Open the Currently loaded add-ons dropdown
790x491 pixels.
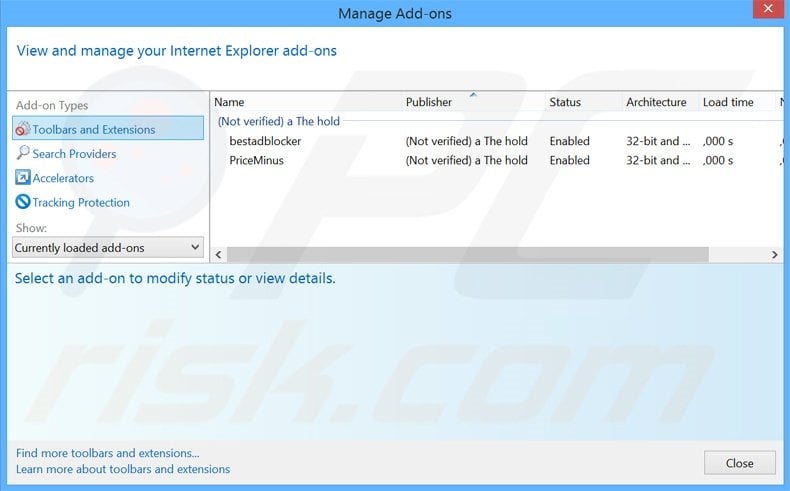click(108, 248)
